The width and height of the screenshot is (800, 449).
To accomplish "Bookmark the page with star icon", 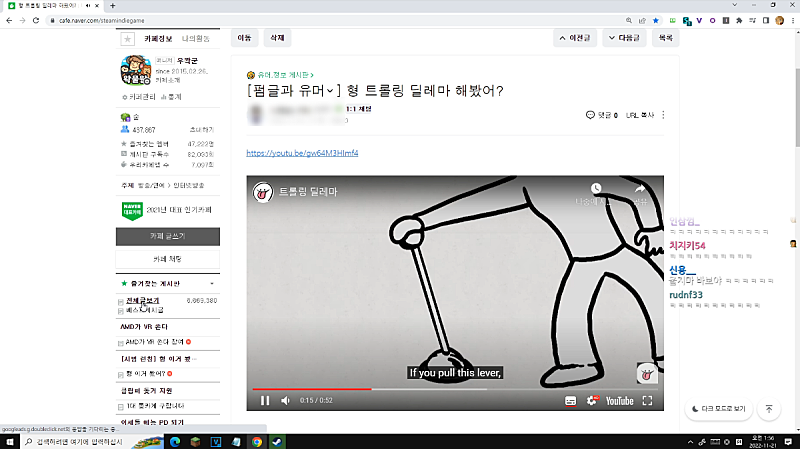I will click(x=656, y=20).
